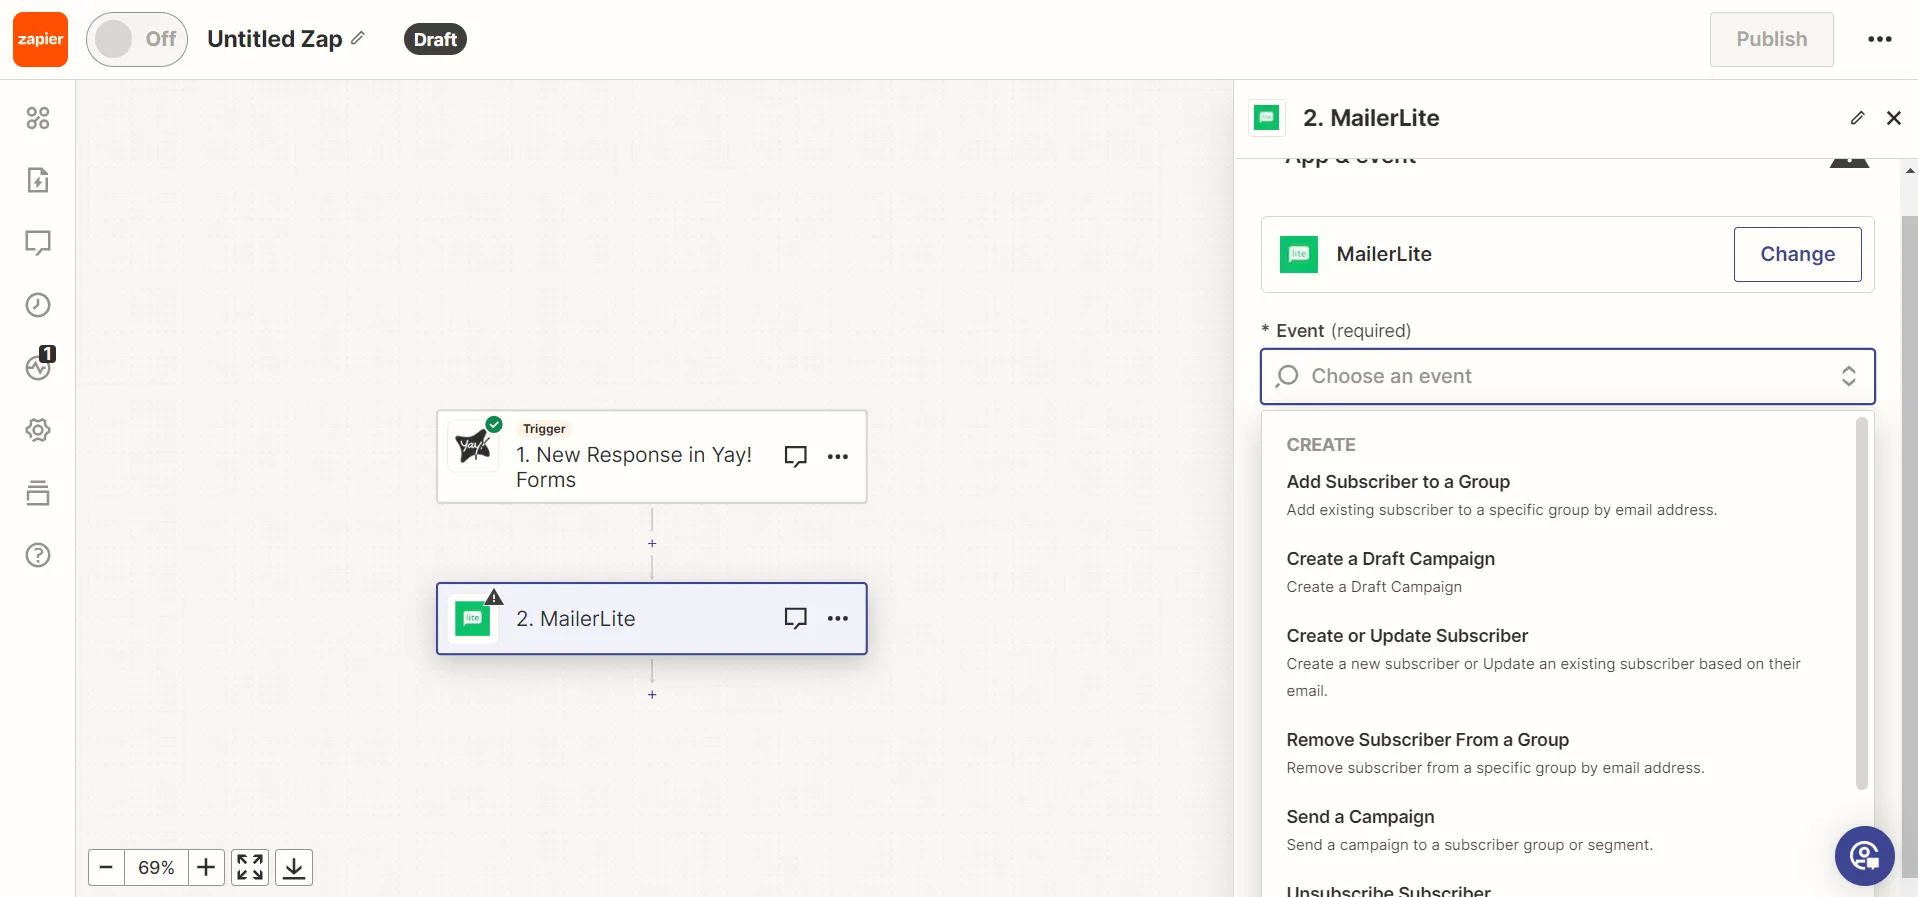Click the Draft status badge

(435, 39)
